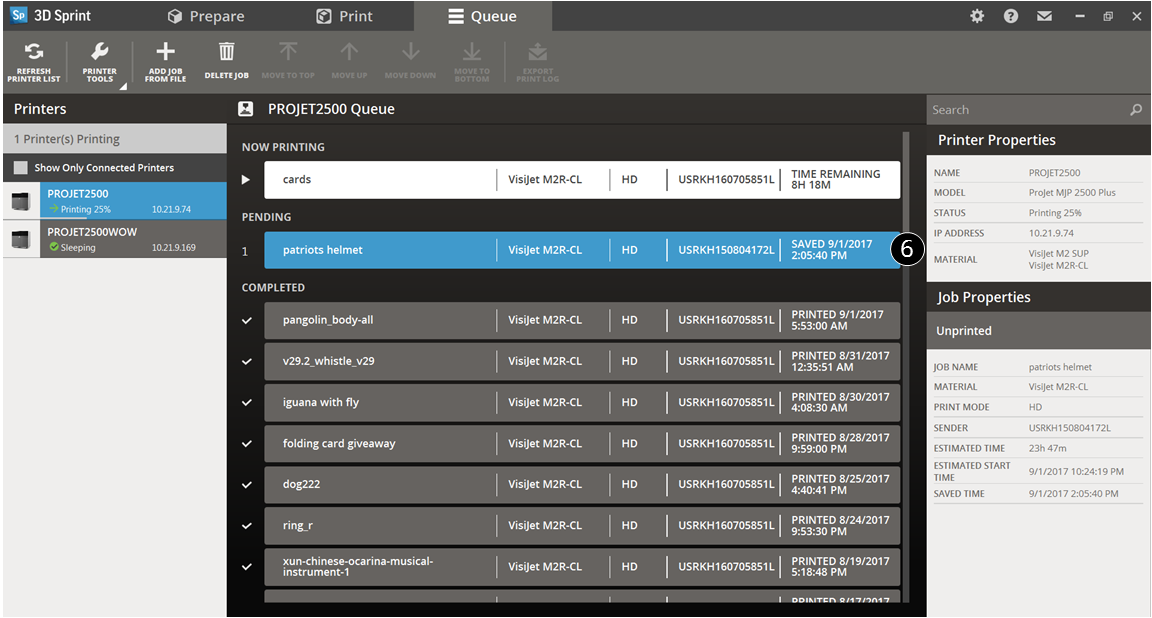Click in the Search input field
Image resolution: width=1152 pixels, height=618 pixels.
pyautogui.click(x=1025, y=110)
